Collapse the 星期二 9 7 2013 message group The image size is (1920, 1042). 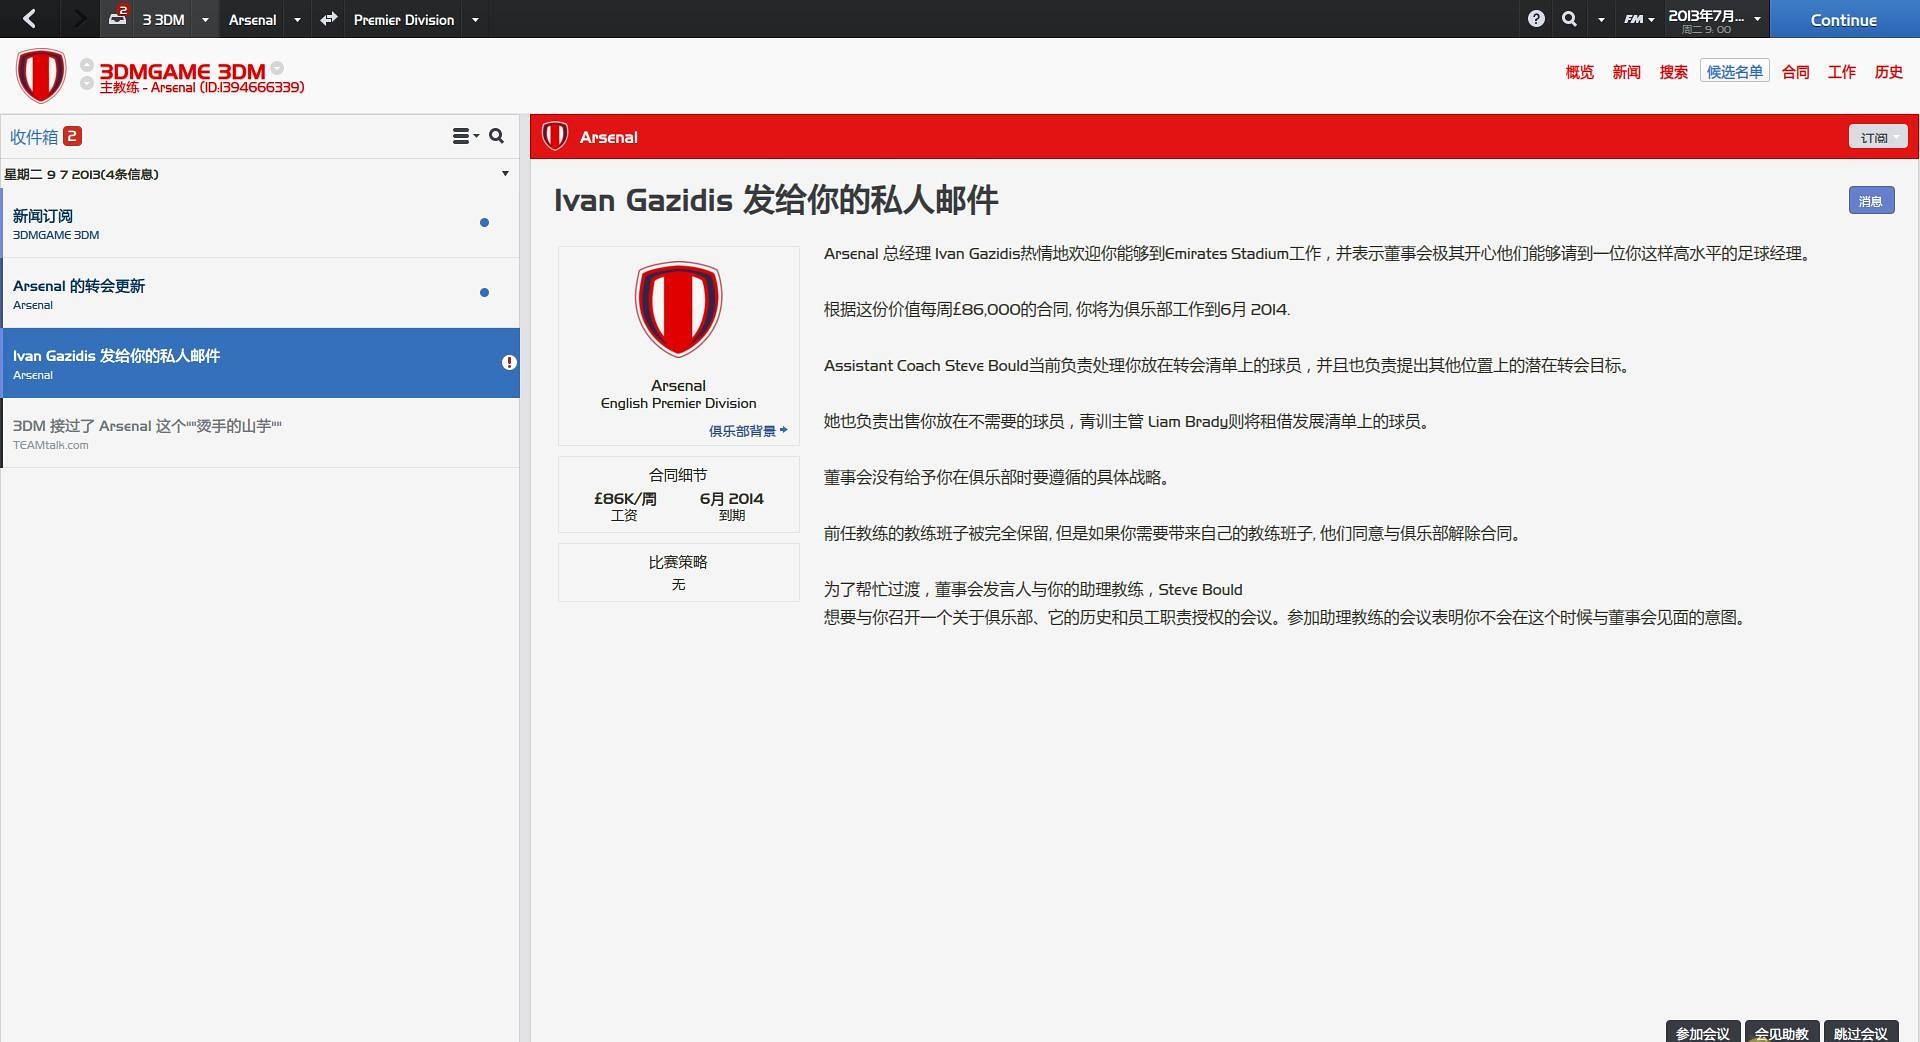(x=505, y=174)
